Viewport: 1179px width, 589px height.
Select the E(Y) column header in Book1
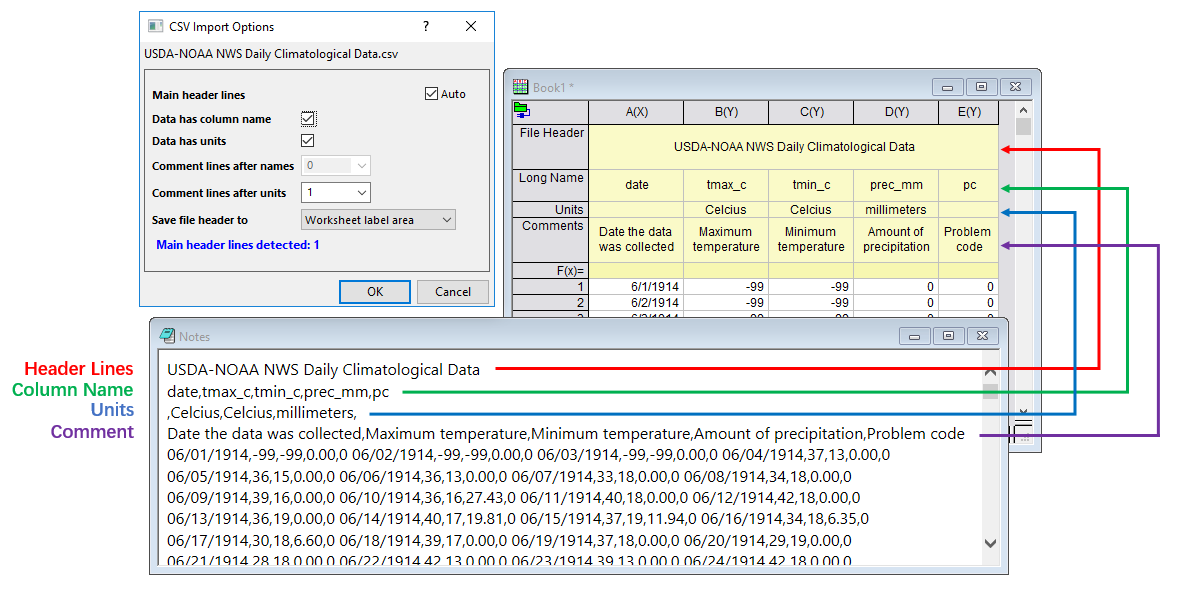coord(968,112)
